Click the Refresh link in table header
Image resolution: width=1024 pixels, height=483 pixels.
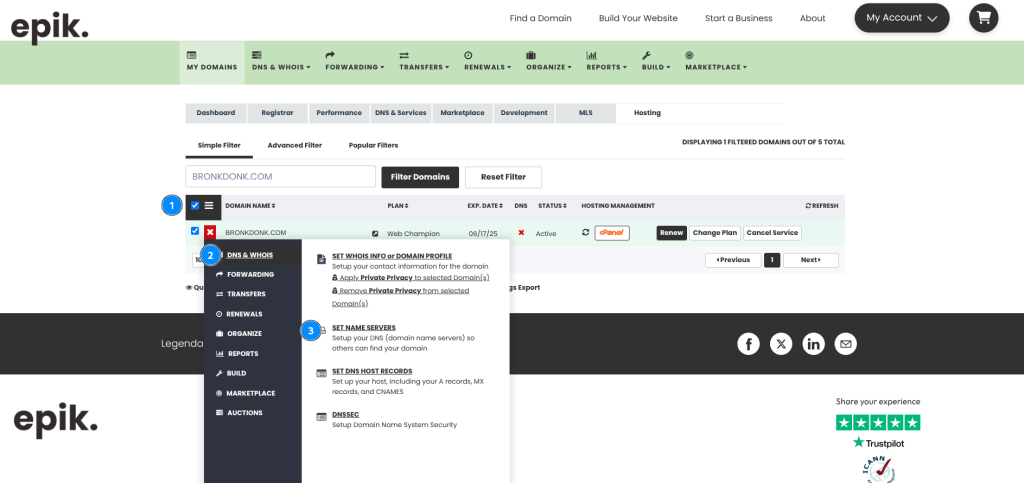(x=822, y=206)
